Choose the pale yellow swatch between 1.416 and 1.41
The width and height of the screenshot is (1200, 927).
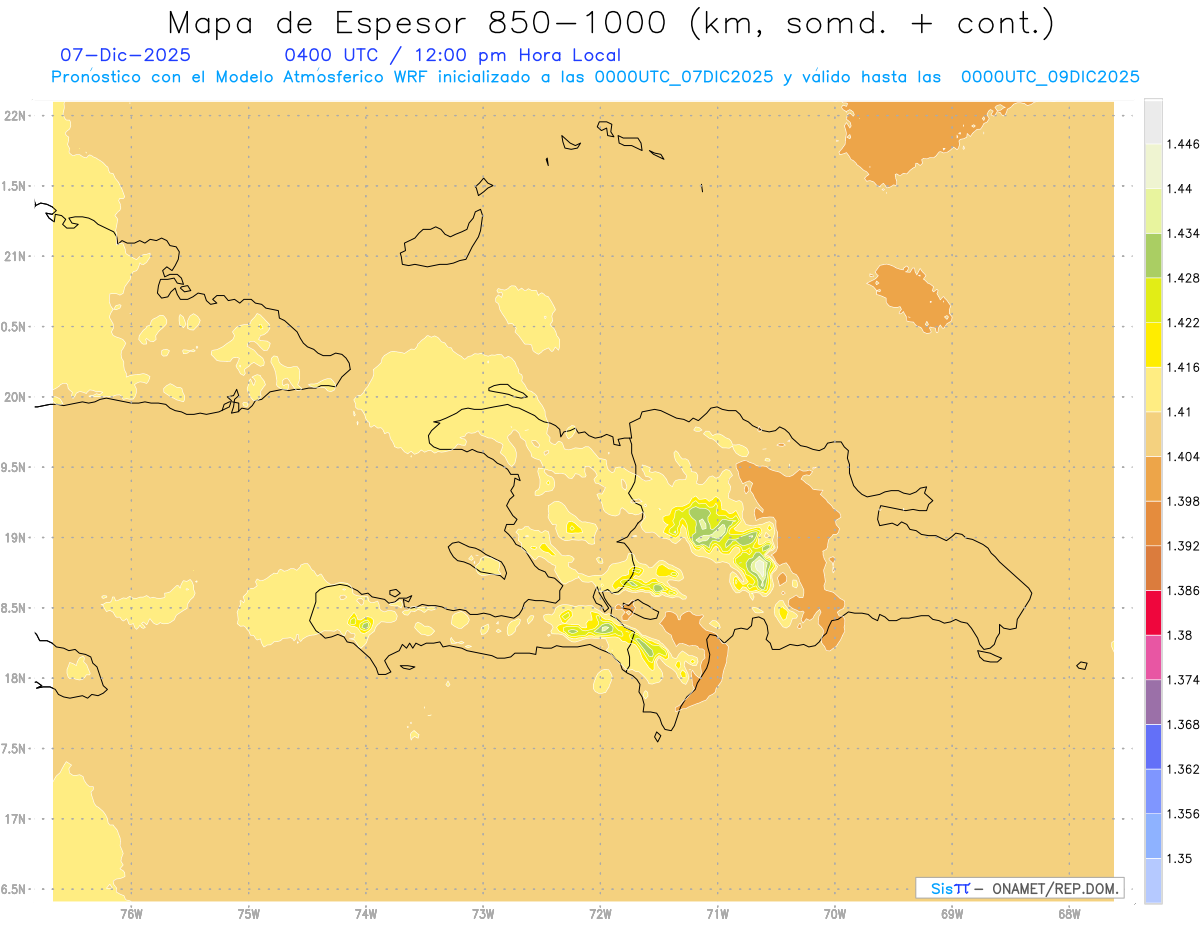pyautogui.click(x=1153, y=389)
